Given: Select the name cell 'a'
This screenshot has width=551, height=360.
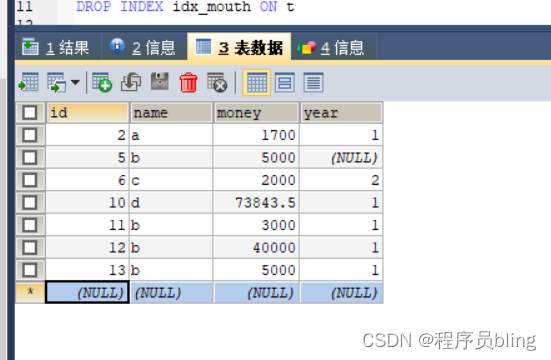Looking at the screenshot, I should 171,135.
